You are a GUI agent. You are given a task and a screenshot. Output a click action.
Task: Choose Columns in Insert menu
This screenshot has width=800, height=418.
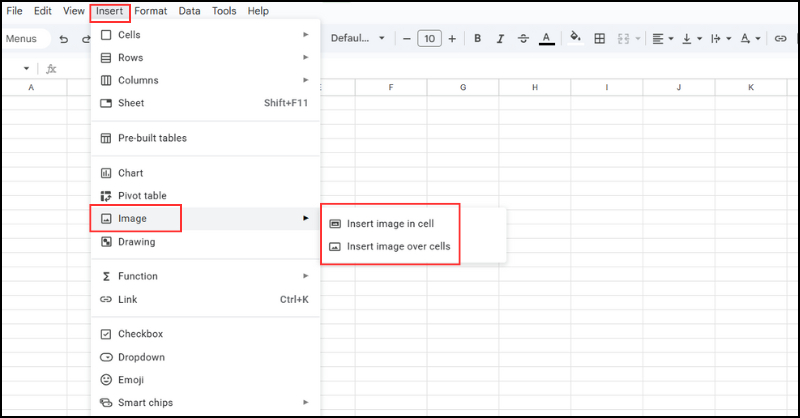(x=206, y=80)
